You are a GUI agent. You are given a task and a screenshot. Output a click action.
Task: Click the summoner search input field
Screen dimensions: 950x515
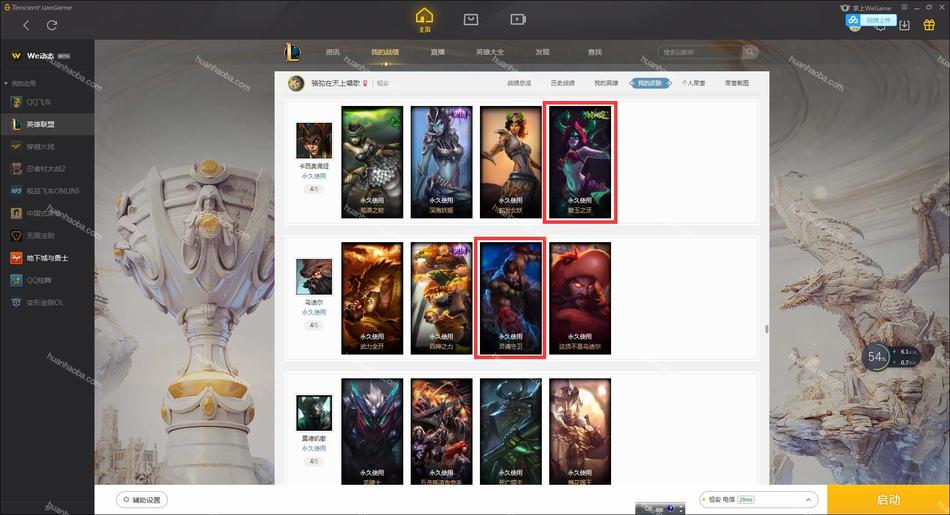click(x=700, y=52)
